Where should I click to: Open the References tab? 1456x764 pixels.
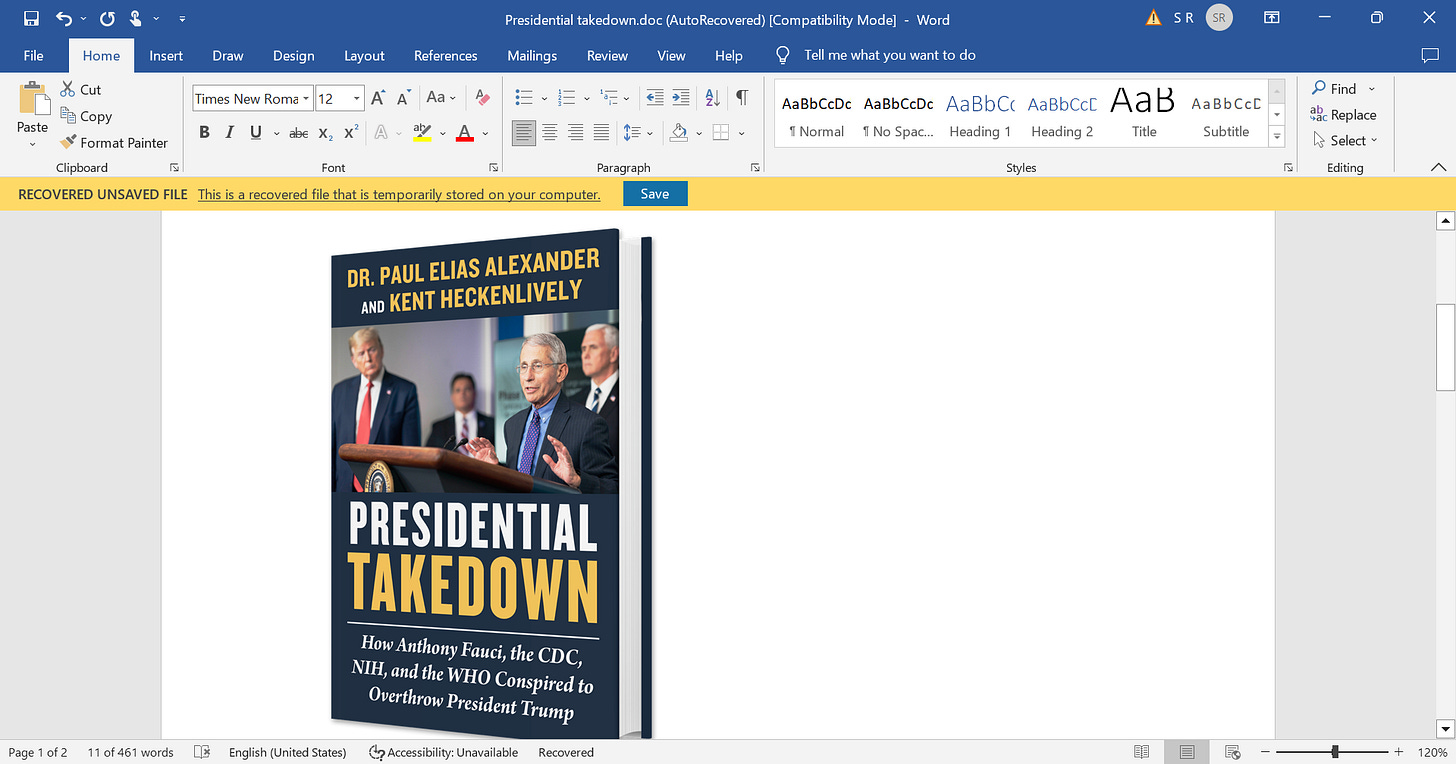click(x=446, y=56)
